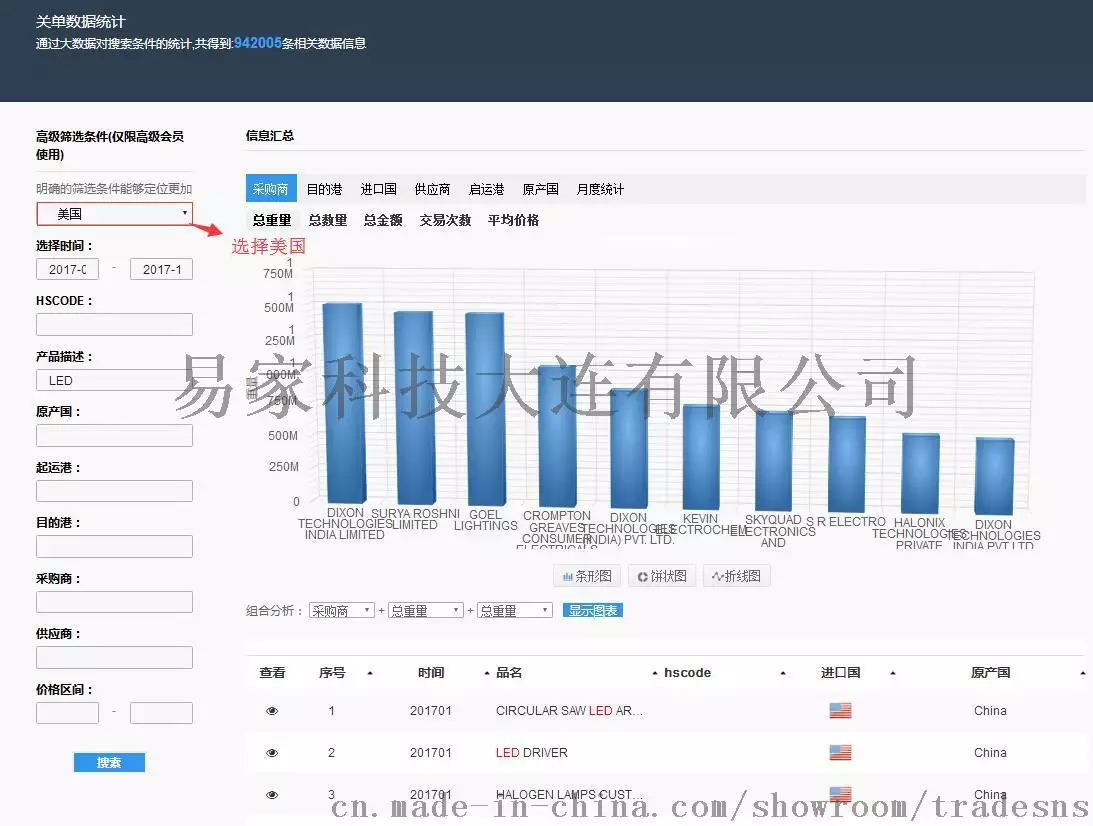Viewport: 1093px width, 826px height.
Task: Click product name LED DRIVER
Action: (x=532, y=753)
